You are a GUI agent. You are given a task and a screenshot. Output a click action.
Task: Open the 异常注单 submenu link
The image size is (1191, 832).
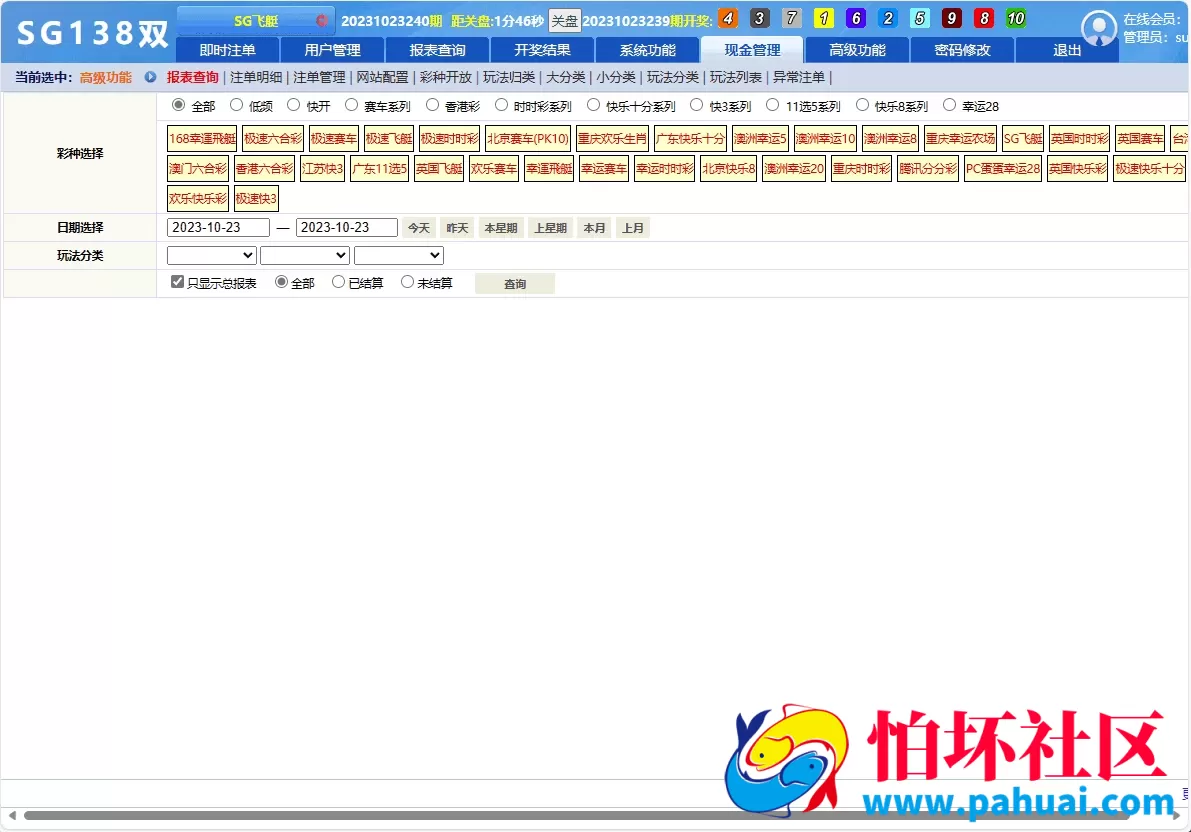798,78
